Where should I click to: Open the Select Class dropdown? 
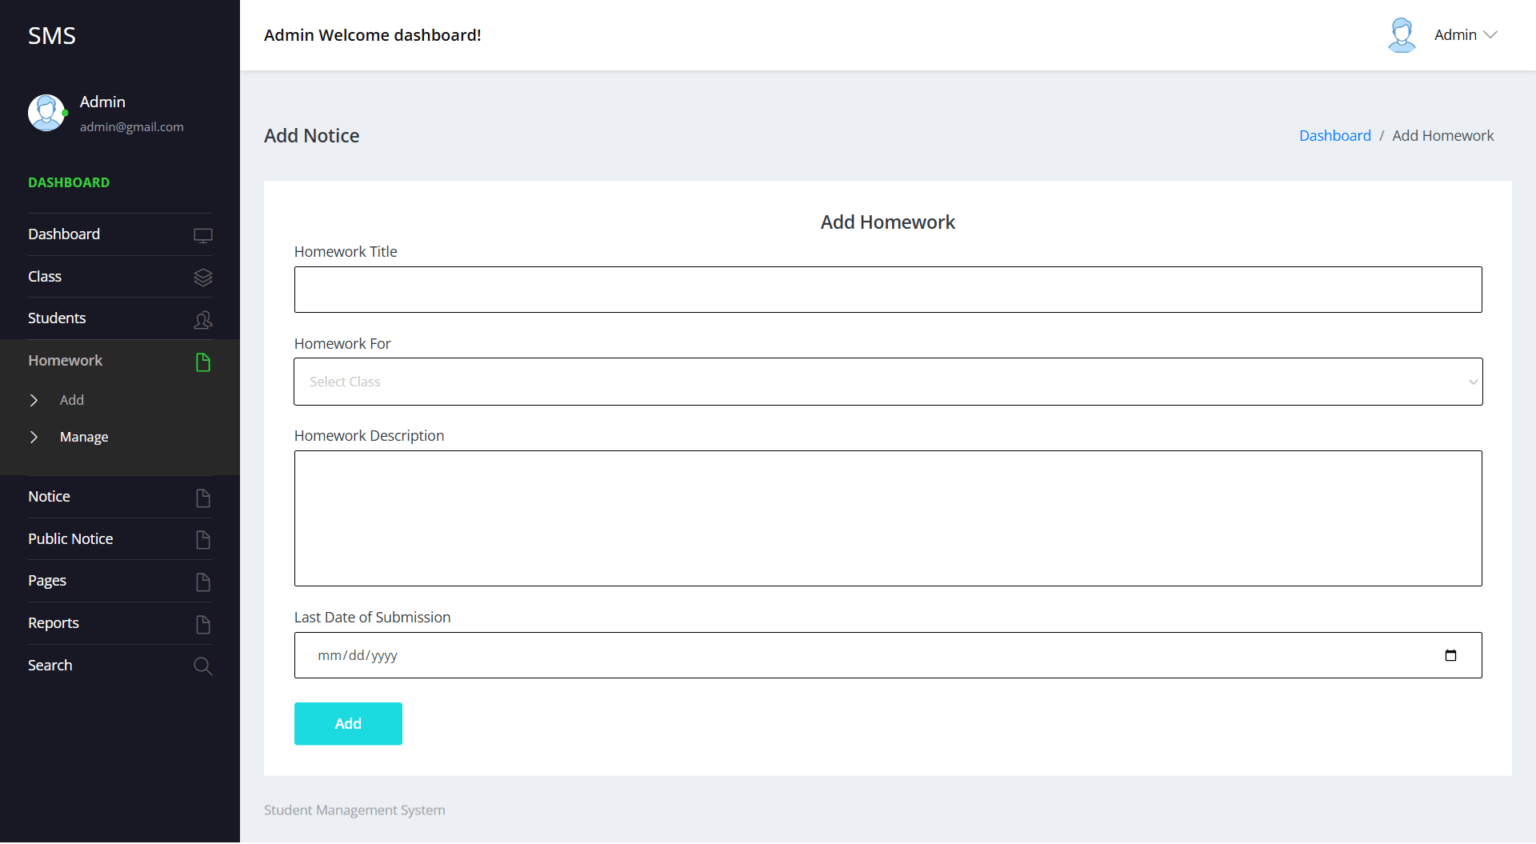point(887,382)
